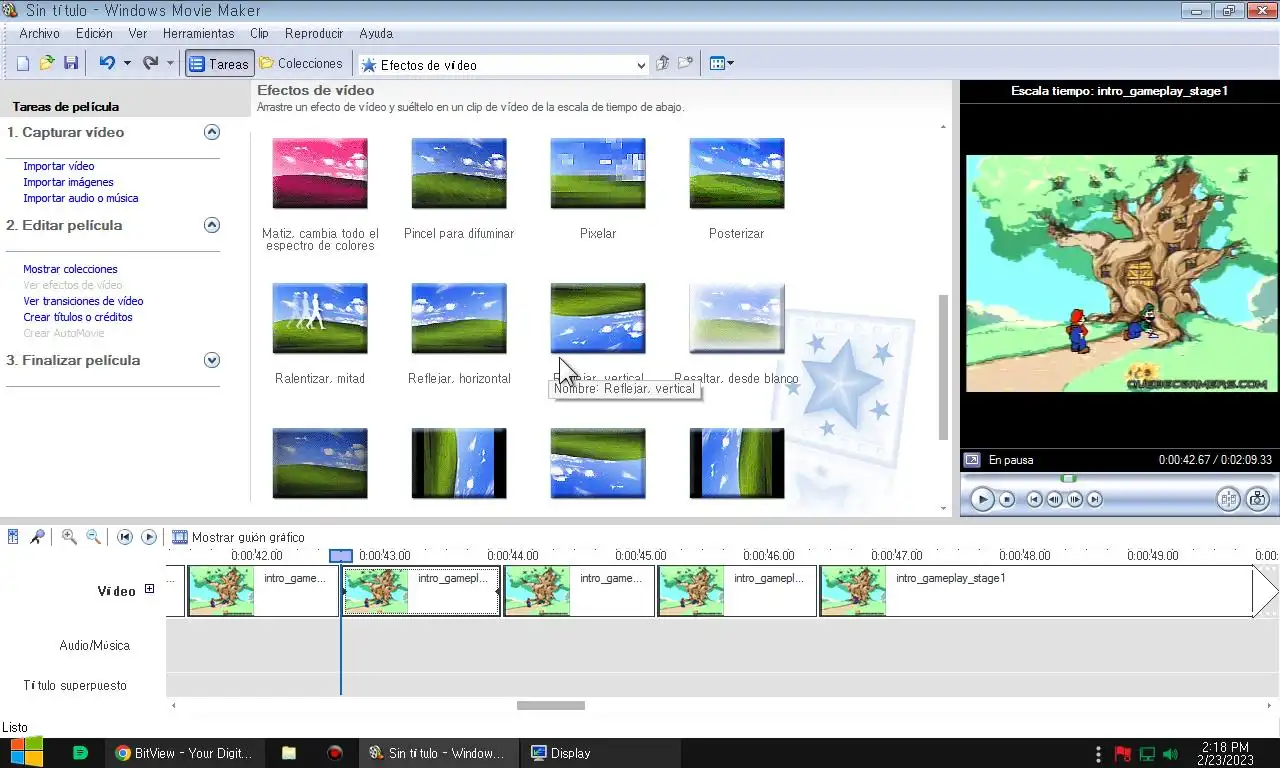Select the Resaltar, desde blanco effect
Viewport: 1280px width, 768px height.
[737, 318]
